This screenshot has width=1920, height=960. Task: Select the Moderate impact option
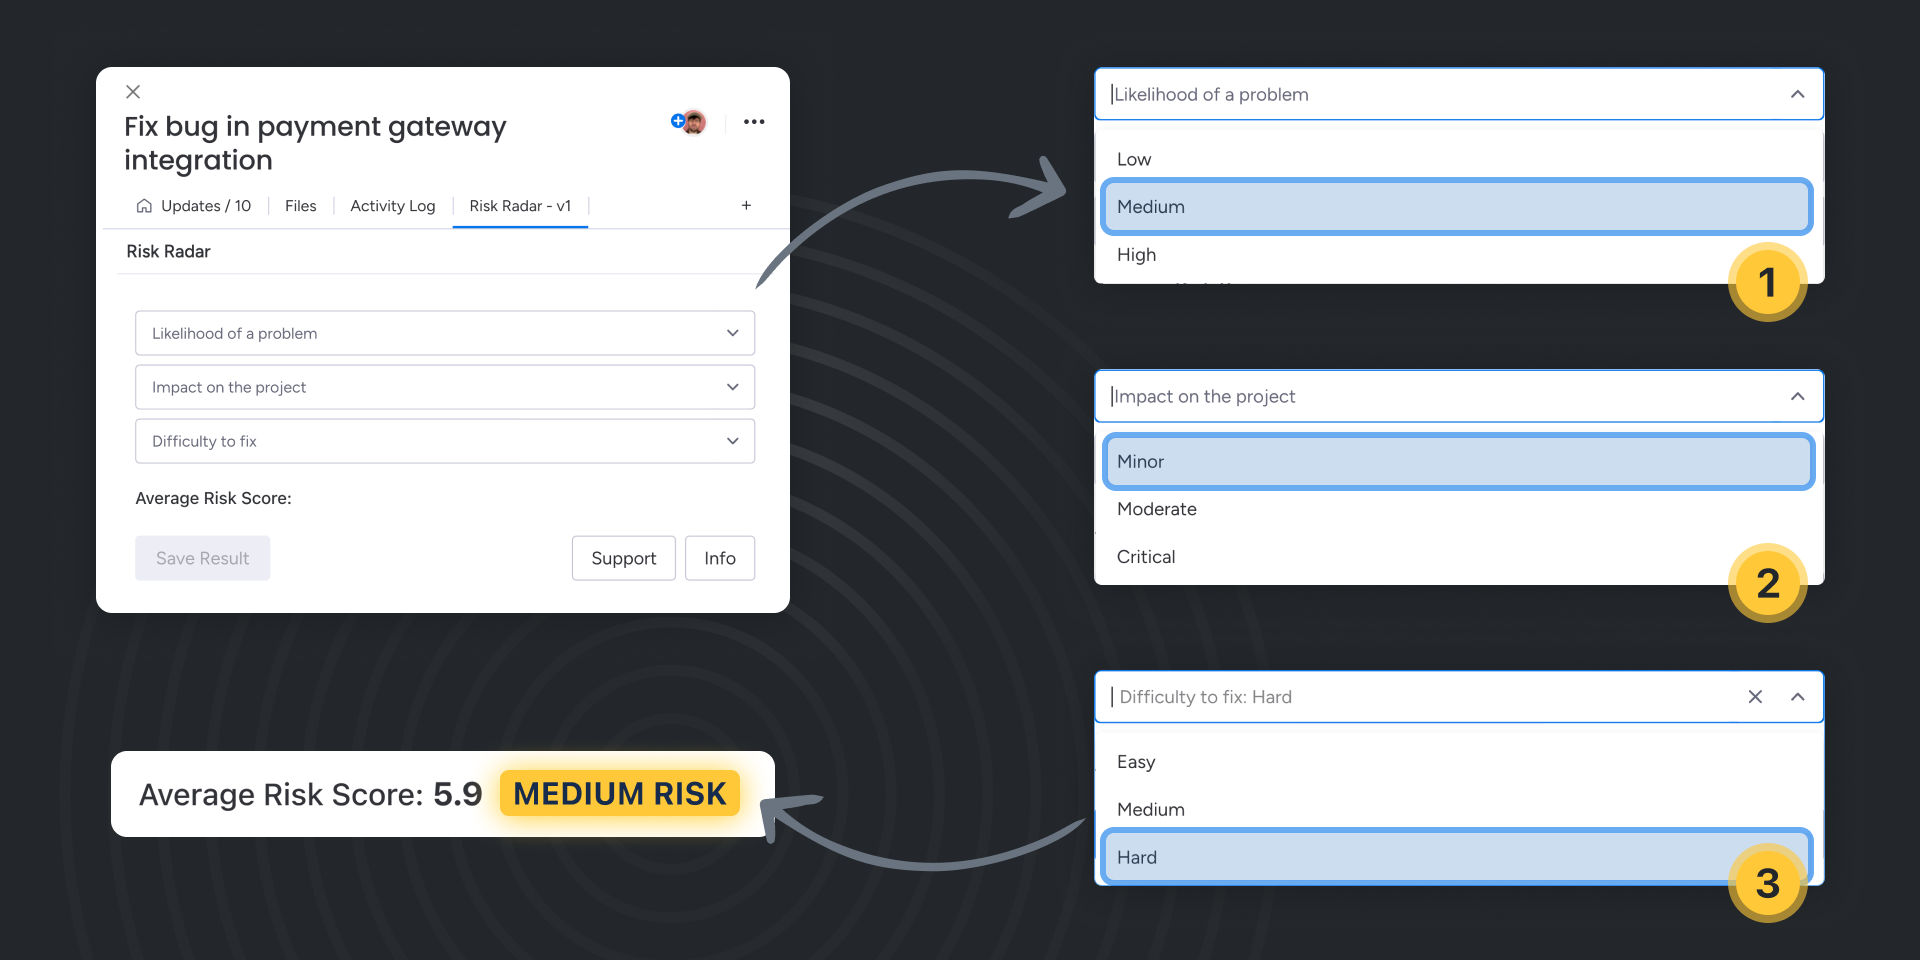tap(1156, 509)
